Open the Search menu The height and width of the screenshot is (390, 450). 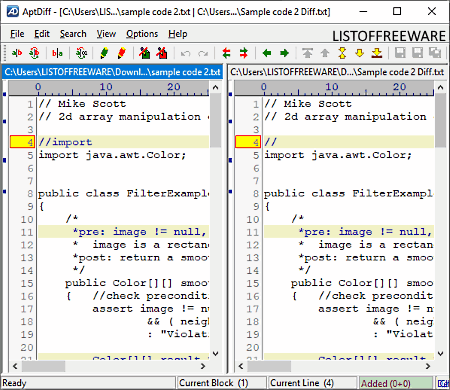tap(73, 34)
